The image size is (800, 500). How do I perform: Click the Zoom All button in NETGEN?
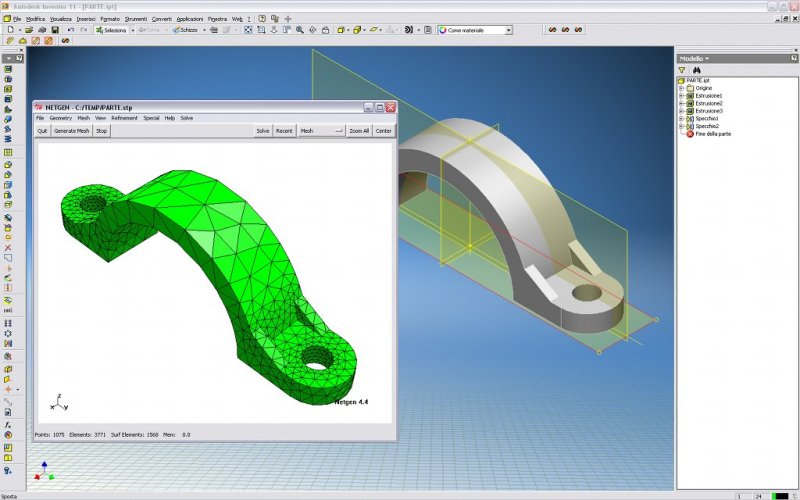pos(359,131)
